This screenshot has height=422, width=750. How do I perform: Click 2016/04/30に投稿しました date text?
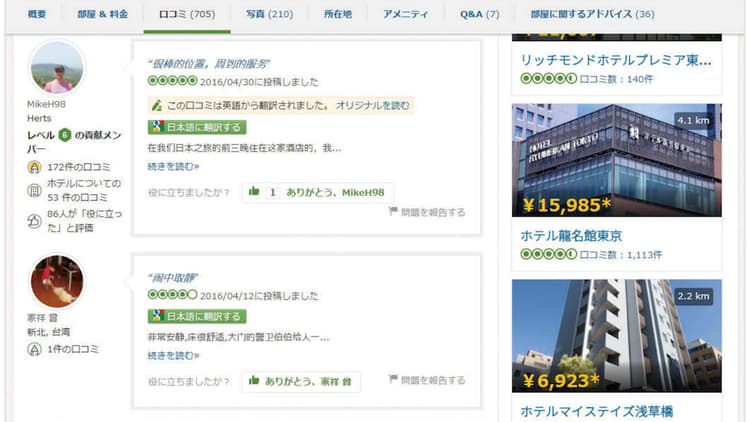pyautogui.click(x=259, y=82)
